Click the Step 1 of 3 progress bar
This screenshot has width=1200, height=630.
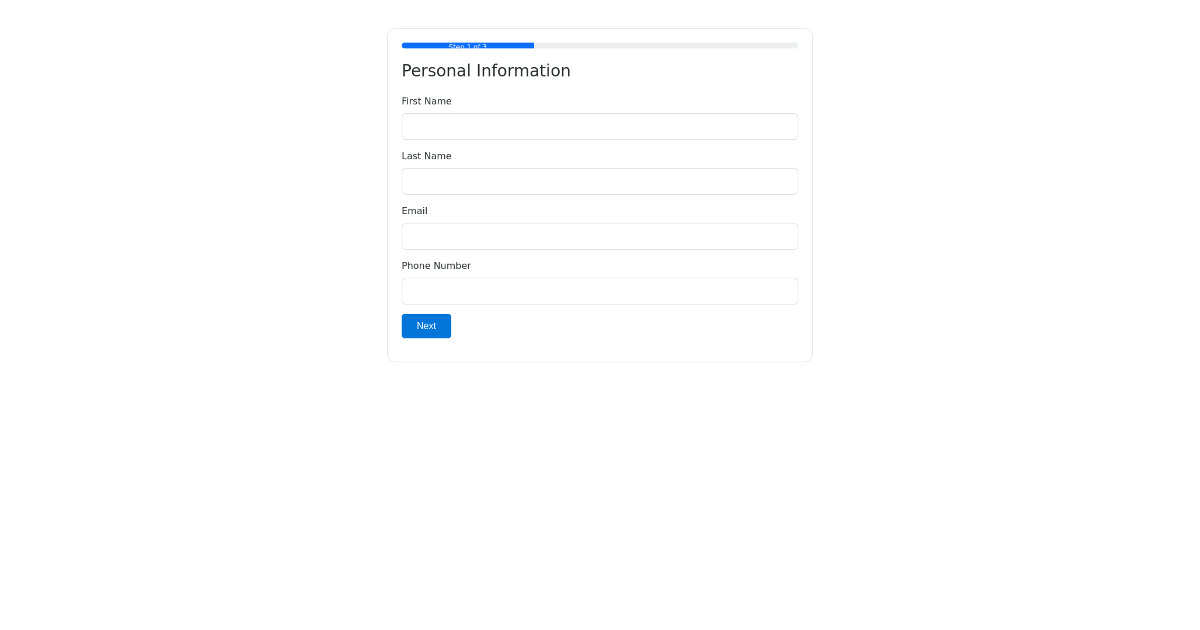[599, 45]
